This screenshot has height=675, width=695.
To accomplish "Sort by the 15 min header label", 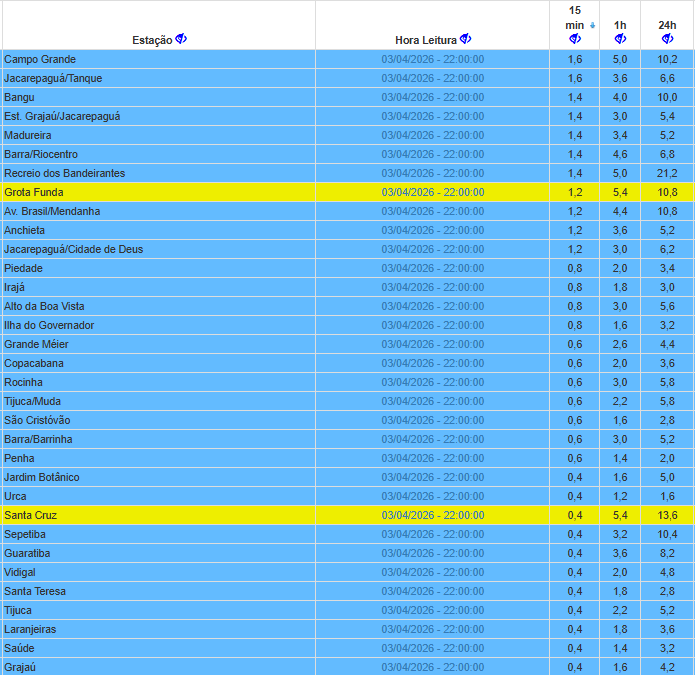I will point(574,18).
